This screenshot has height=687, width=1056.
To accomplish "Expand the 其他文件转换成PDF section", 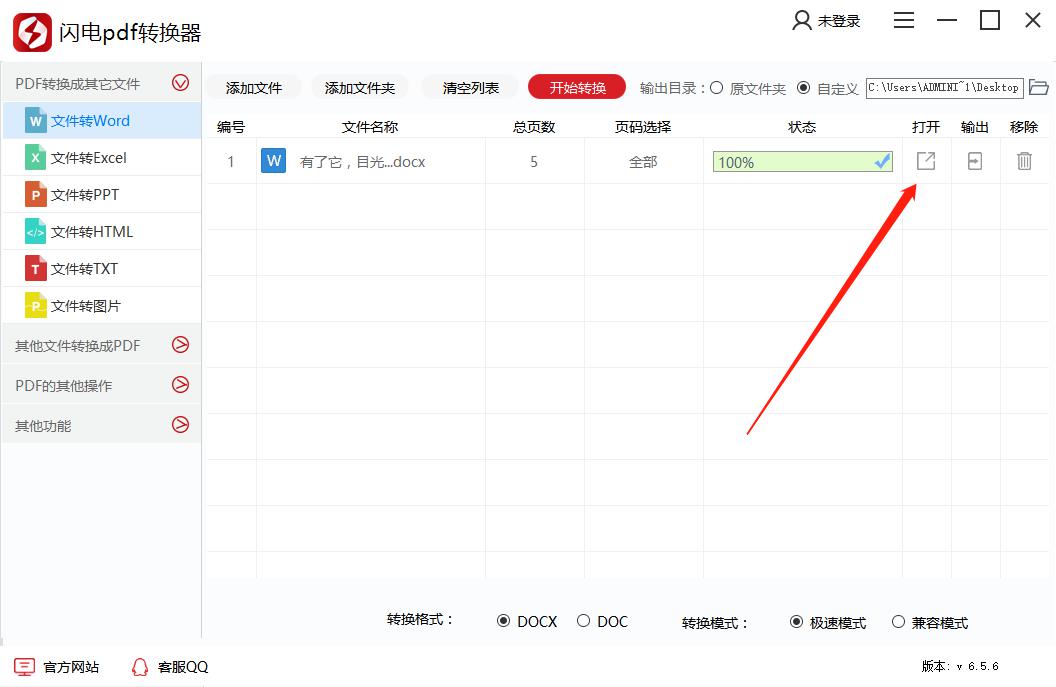I will point(180,345).
